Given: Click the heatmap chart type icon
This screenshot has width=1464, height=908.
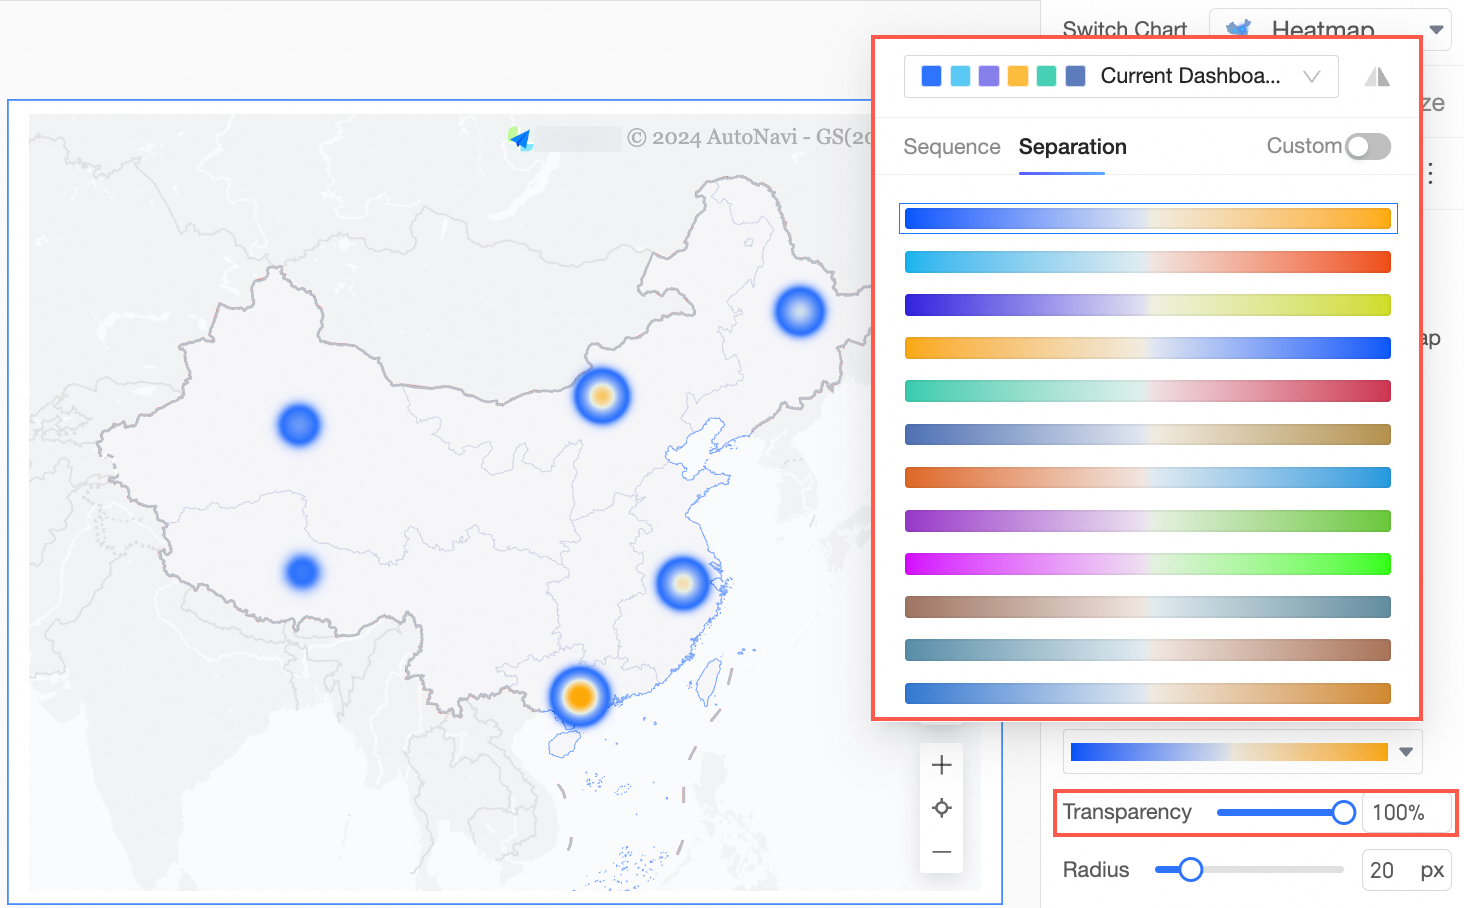Looking at the screenshot, I should [1238, 28].
